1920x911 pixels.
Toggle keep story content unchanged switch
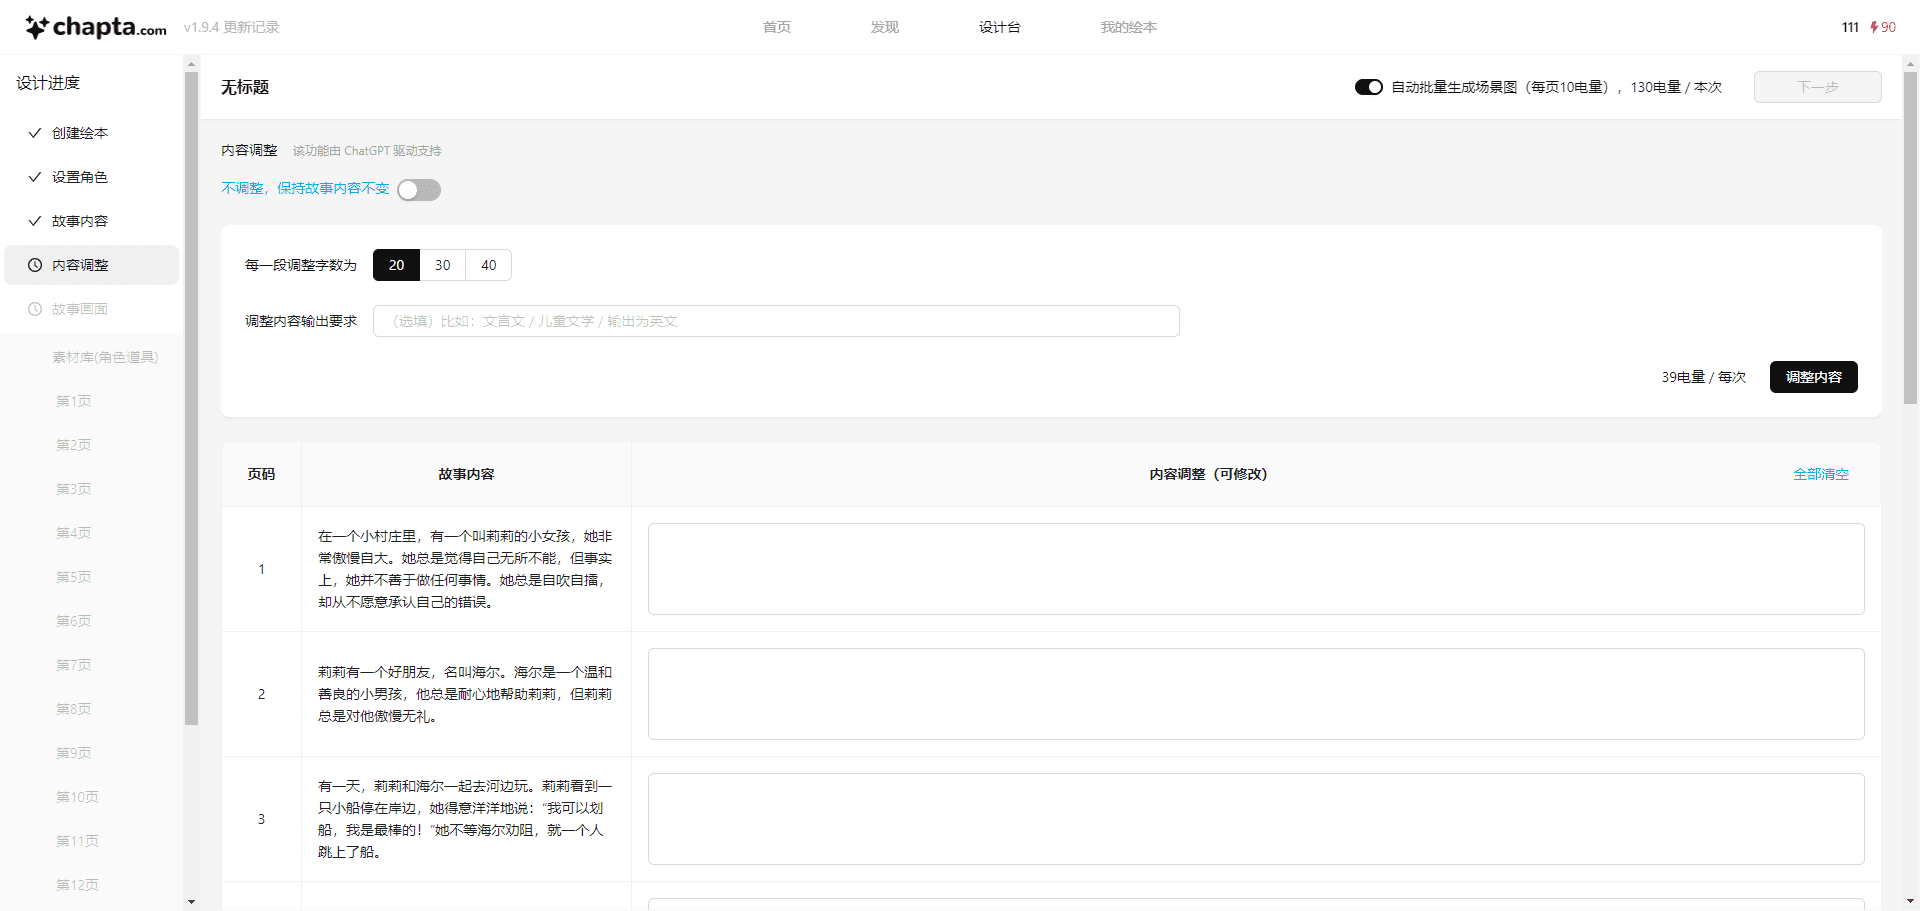(x=419, y=190)
